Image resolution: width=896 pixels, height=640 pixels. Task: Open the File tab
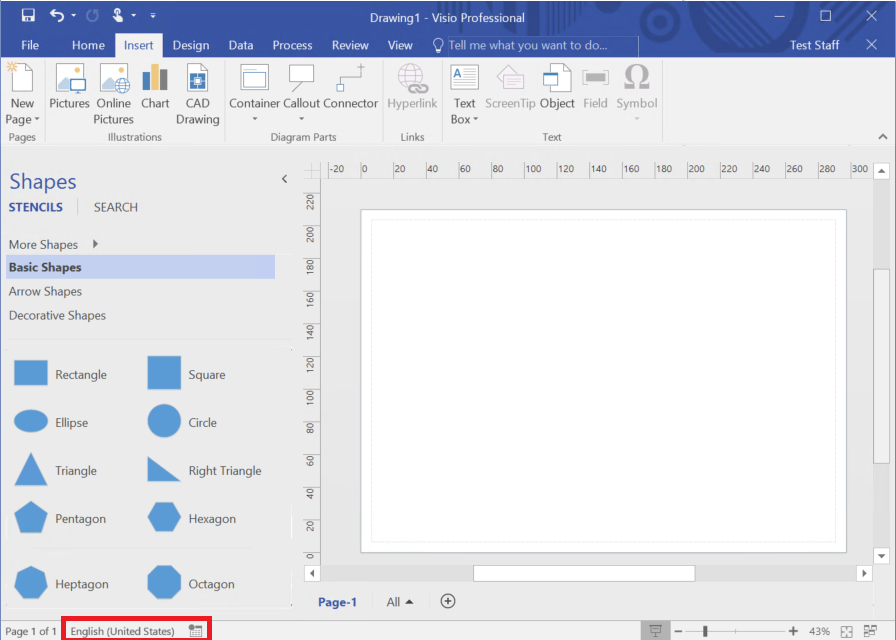(x=30, y=45)
